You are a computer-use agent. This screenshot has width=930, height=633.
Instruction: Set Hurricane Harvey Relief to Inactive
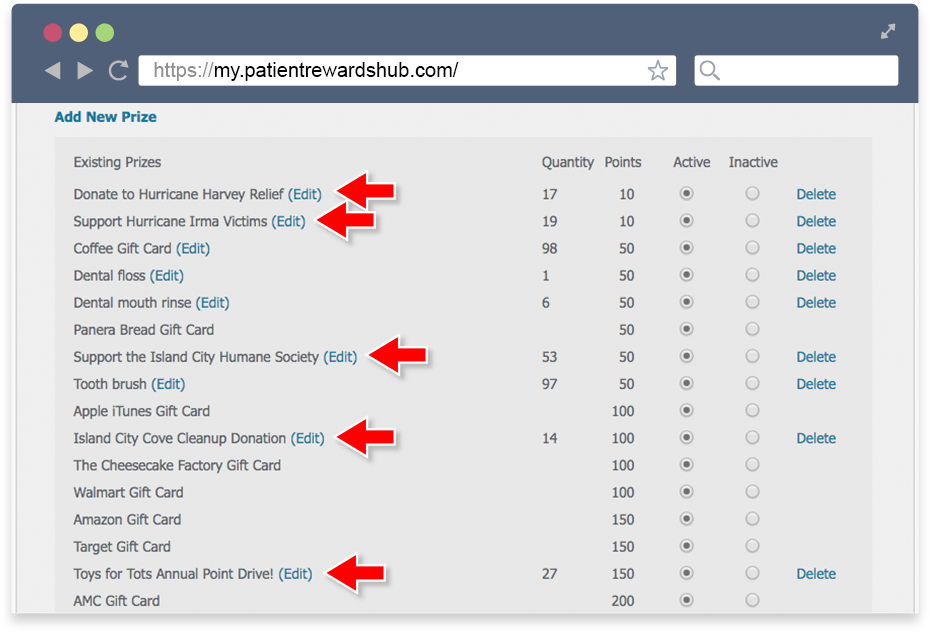click(752, 193)
